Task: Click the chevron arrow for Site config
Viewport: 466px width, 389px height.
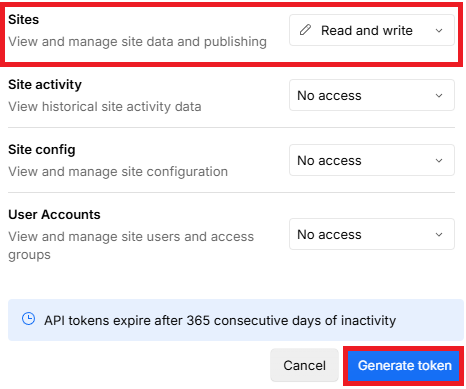Action: coord(439,161)
